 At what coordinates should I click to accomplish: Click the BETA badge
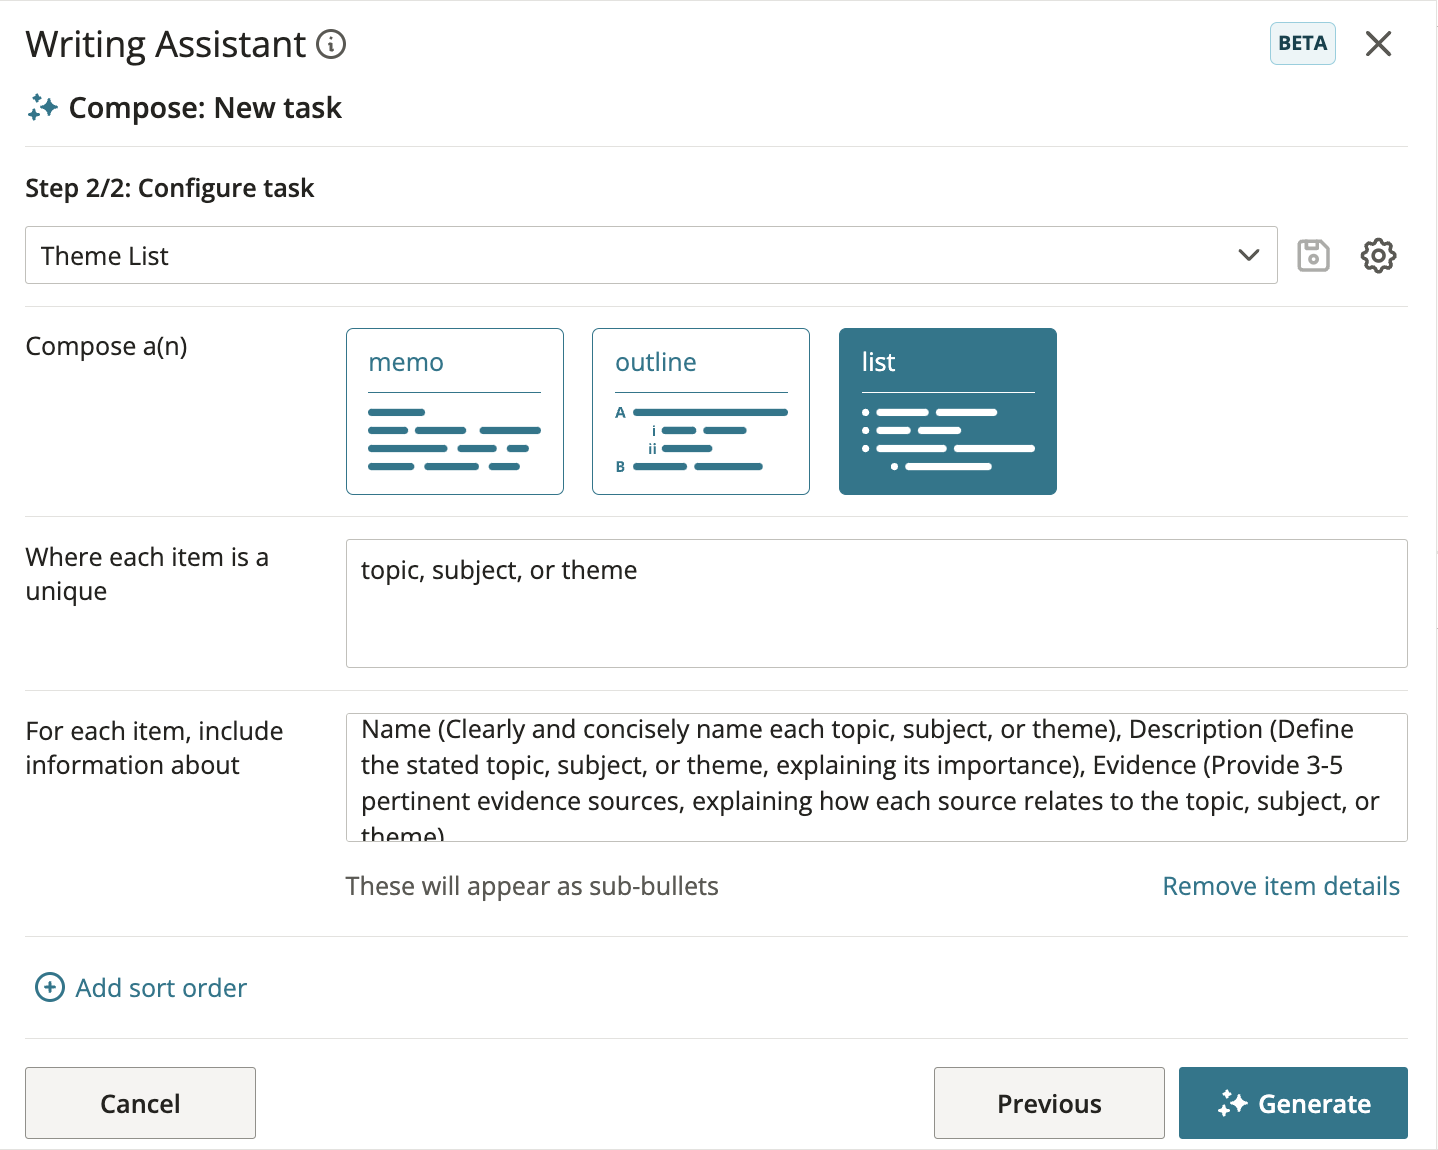pos(1302,44)
